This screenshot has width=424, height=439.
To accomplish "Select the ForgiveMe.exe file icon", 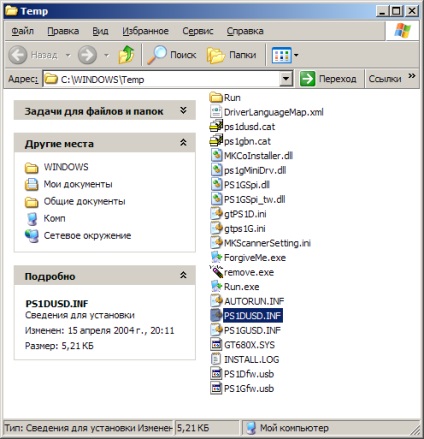I will 216,257.
